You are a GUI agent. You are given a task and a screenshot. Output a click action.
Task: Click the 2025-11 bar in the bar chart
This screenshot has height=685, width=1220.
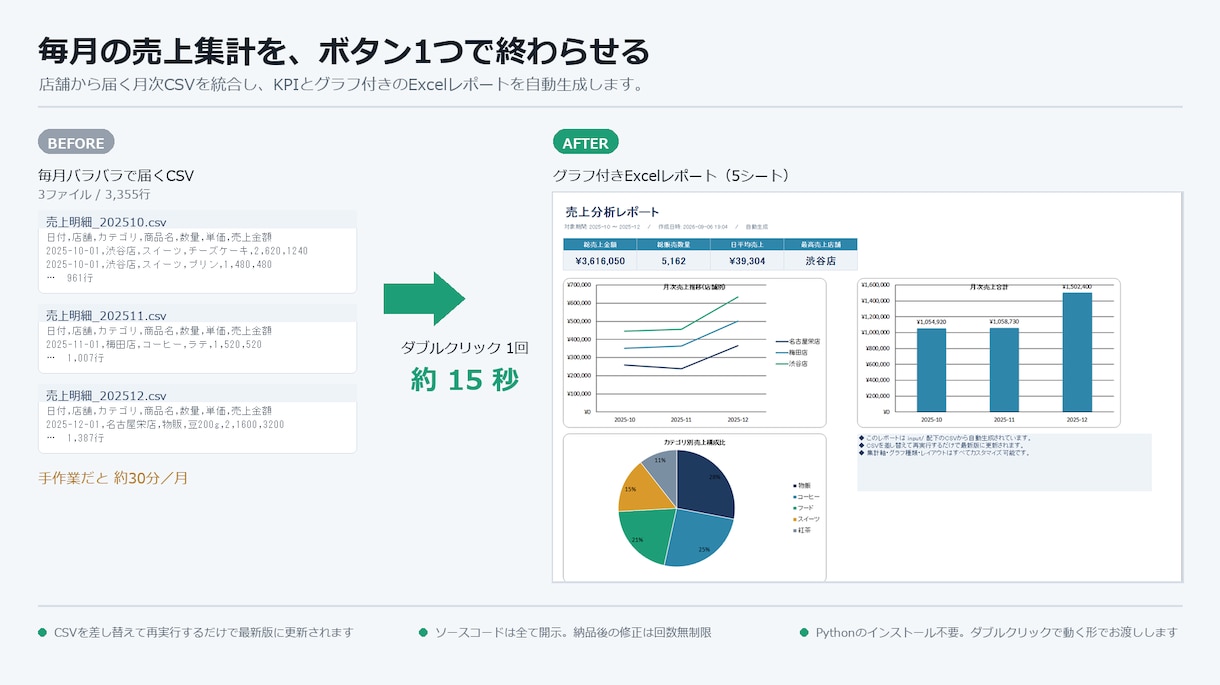click(1004, 369)
